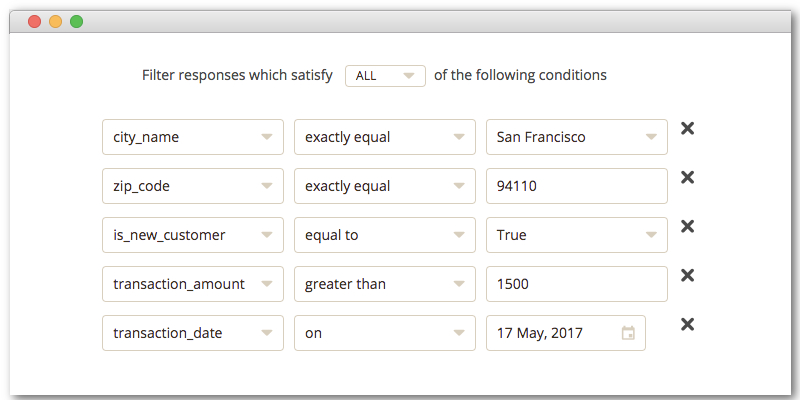This screenshot has height=400, width=800.
Task: Open the is_new_customer field dropdown
Action: tap(193, 235)
